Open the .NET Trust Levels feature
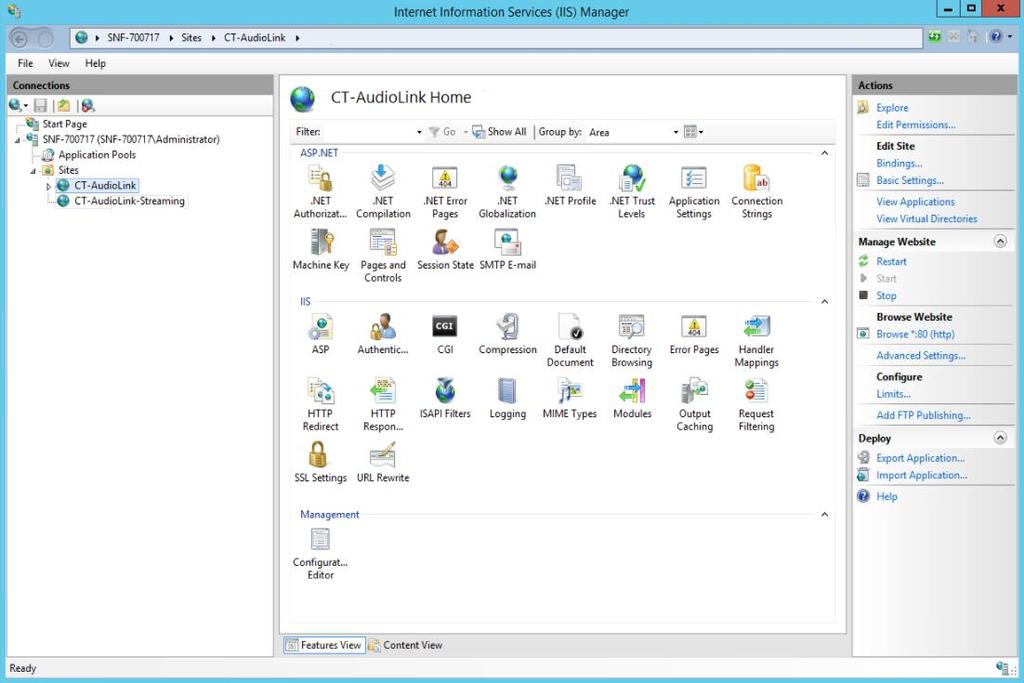1024x683 pixels. (632, 191)
